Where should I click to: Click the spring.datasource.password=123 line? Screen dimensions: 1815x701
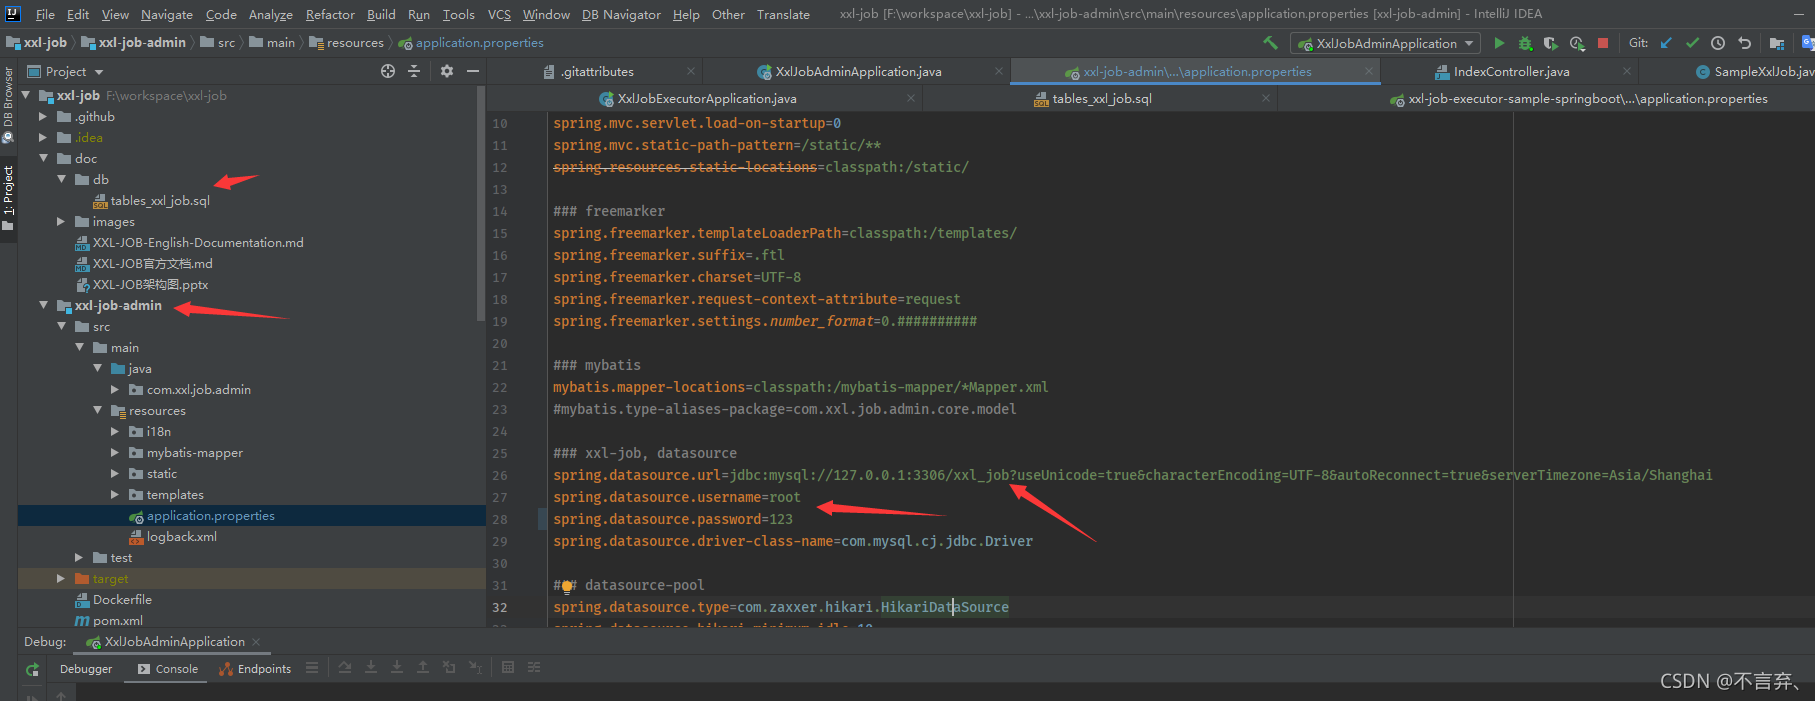click(x=673, y=519)
